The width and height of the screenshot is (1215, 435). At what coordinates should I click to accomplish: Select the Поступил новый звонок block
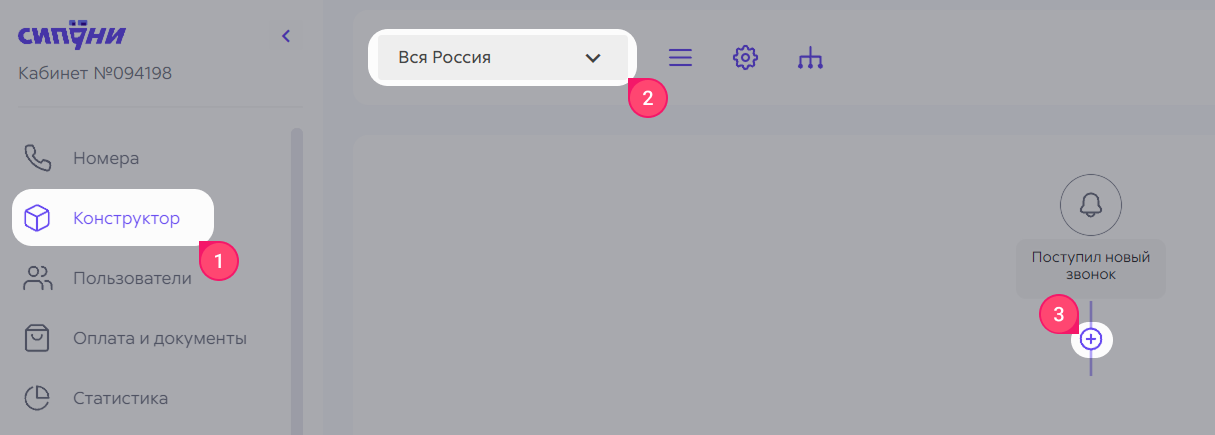(1091, 267)
